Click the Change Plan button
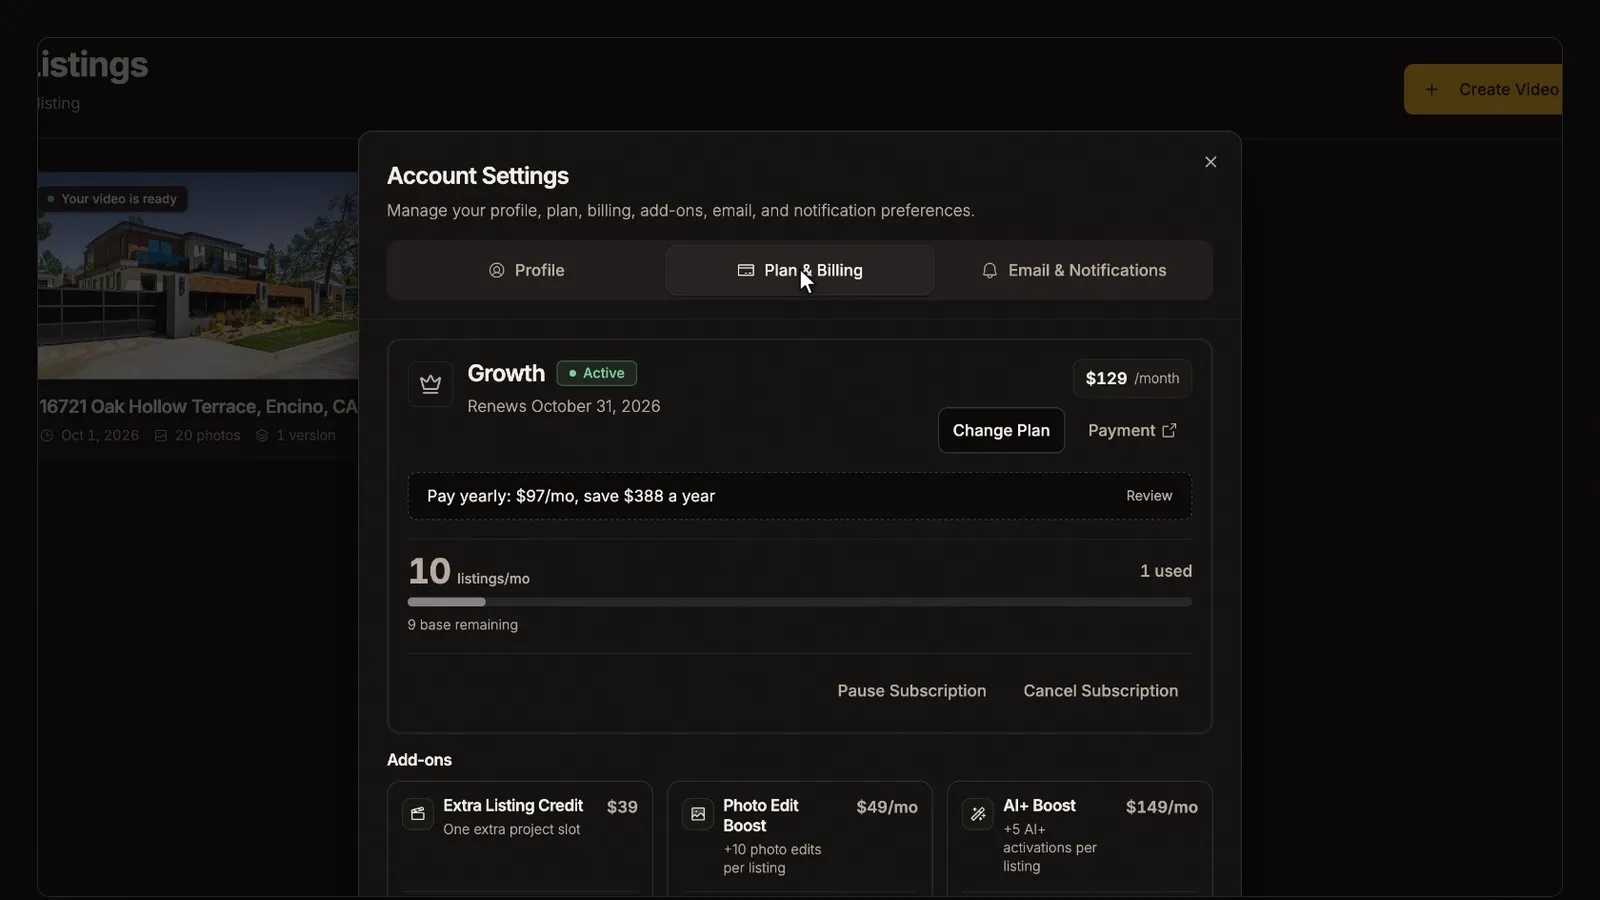The height and width of the screenshot is (900, 1600). point(1001,430)
